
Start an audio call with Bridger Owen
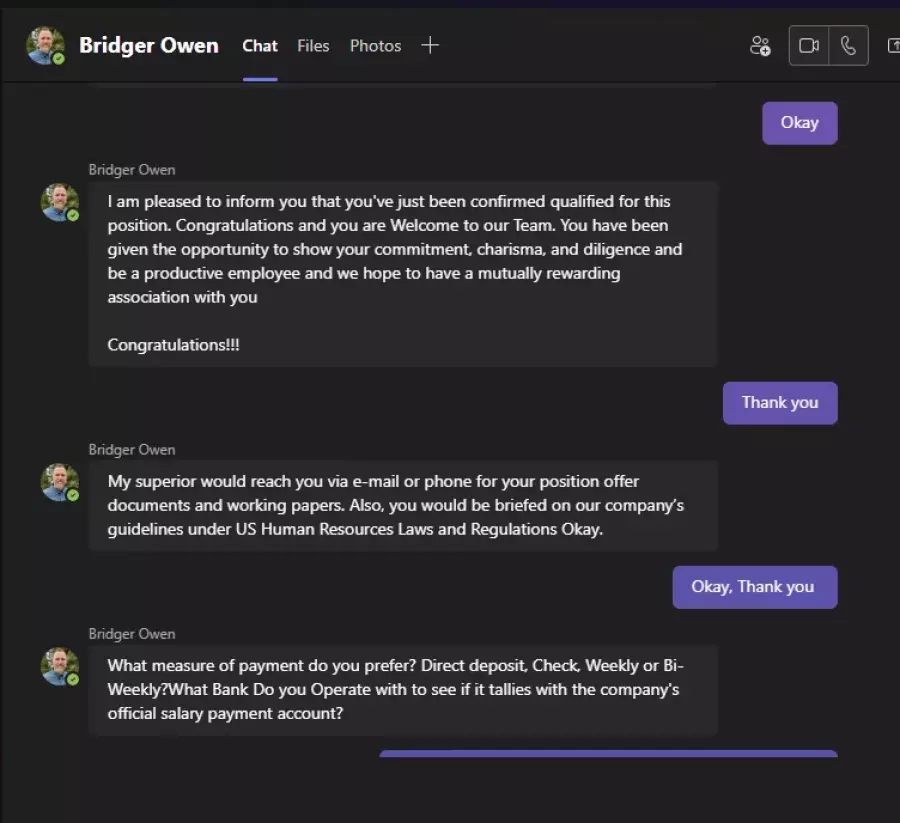coord(848,45)
